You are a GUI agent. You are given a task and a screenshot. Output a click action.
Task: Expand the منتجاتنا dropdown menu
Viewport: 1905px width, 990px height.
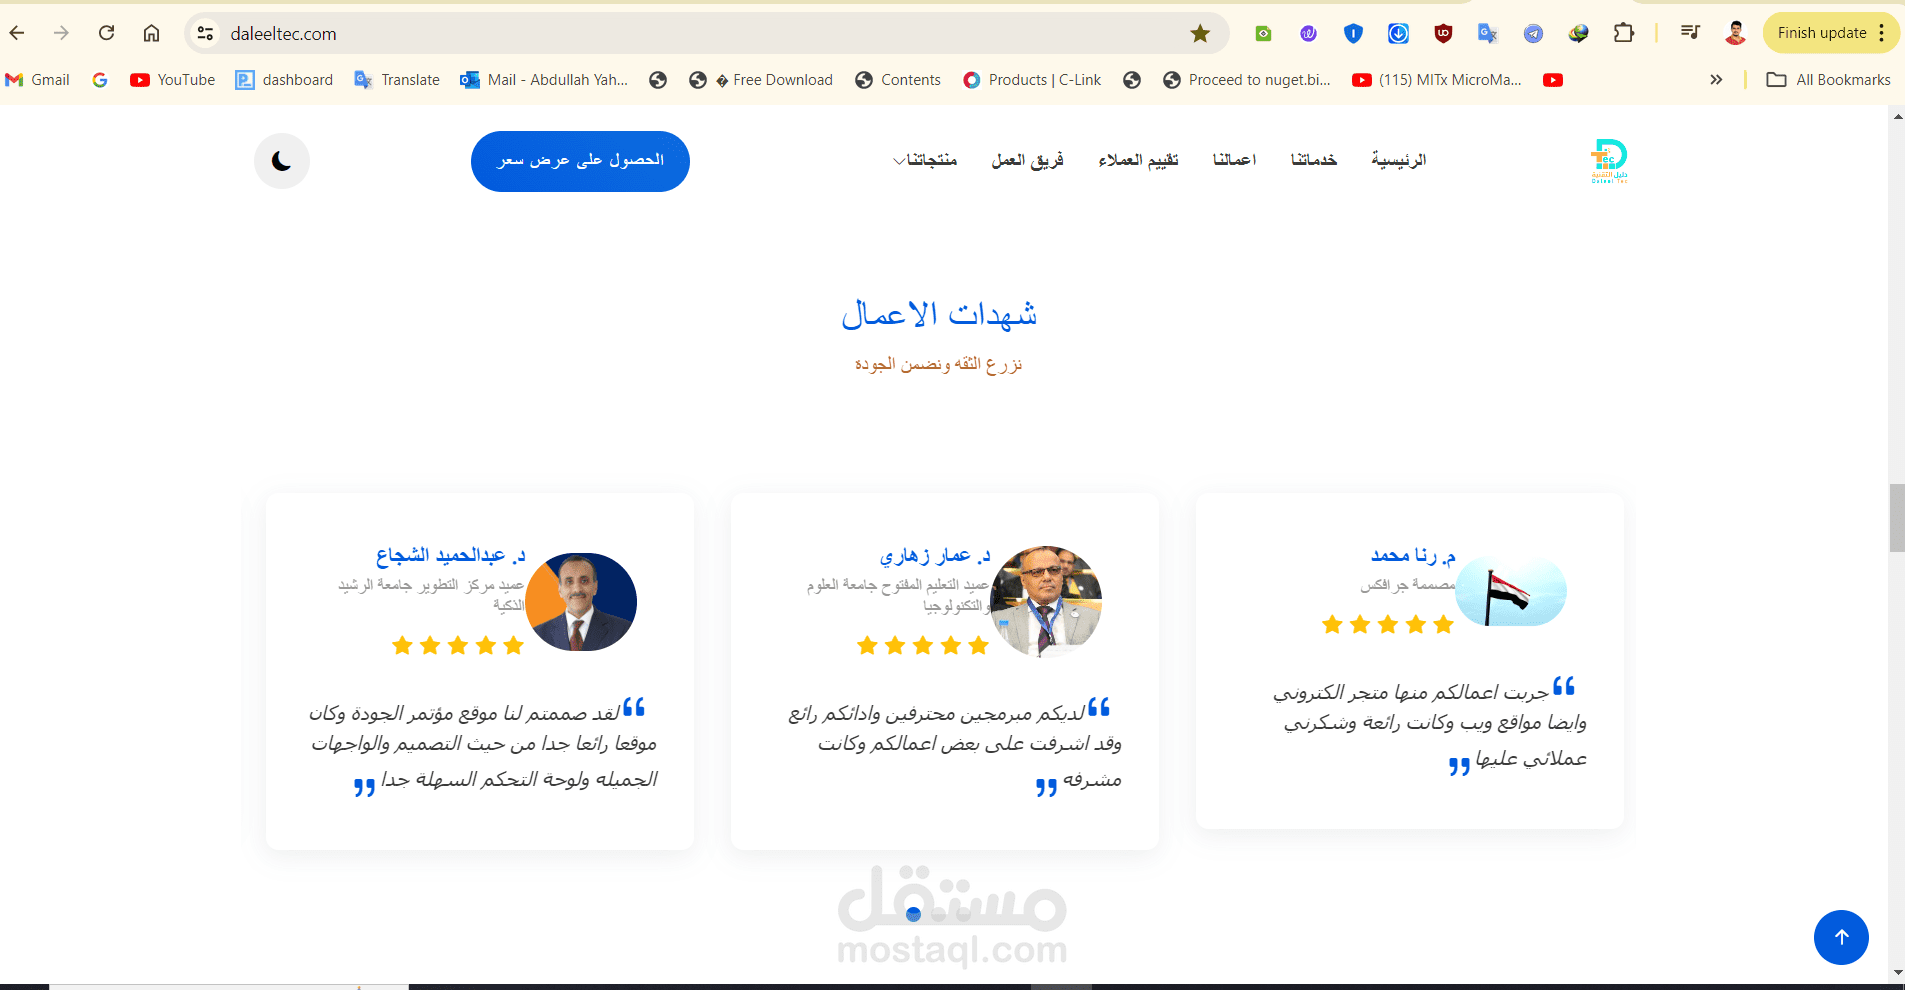925,160
